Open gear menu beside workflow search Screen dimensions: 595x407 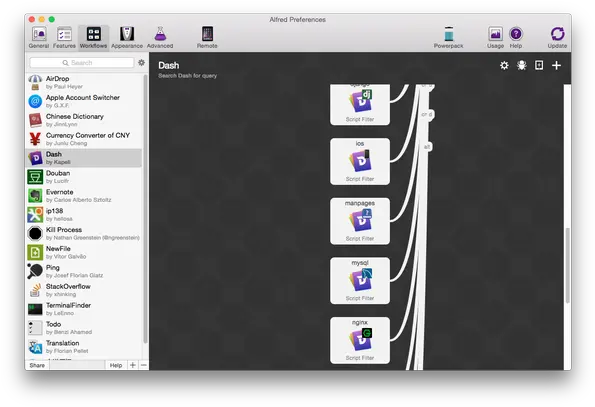[141, 63]
